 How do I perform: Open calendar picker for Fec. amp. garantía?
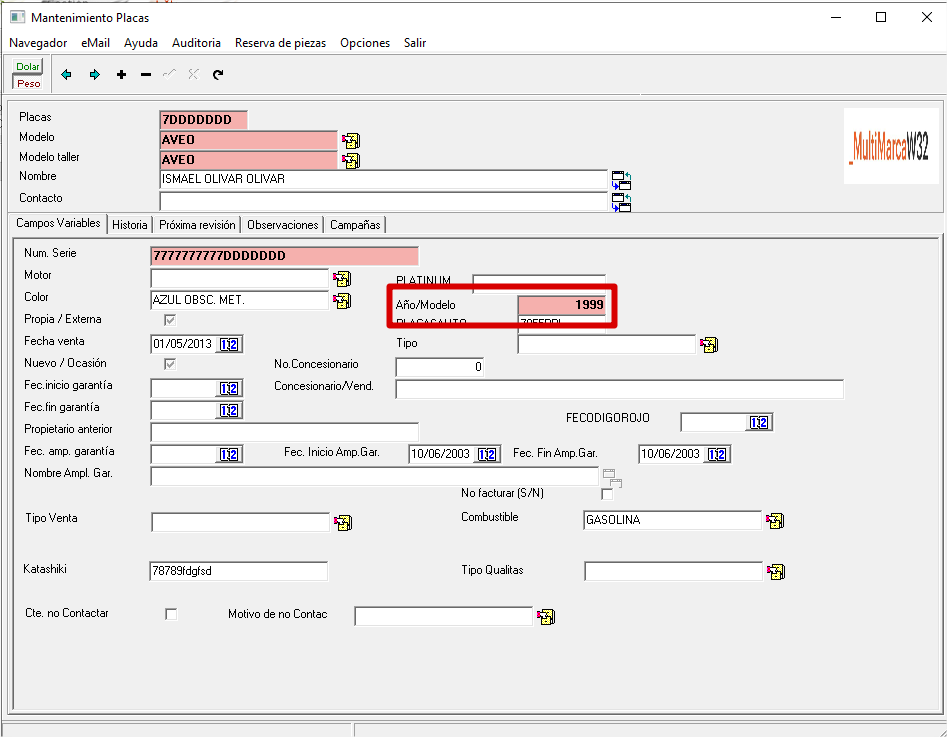click(x=230, y=454)
